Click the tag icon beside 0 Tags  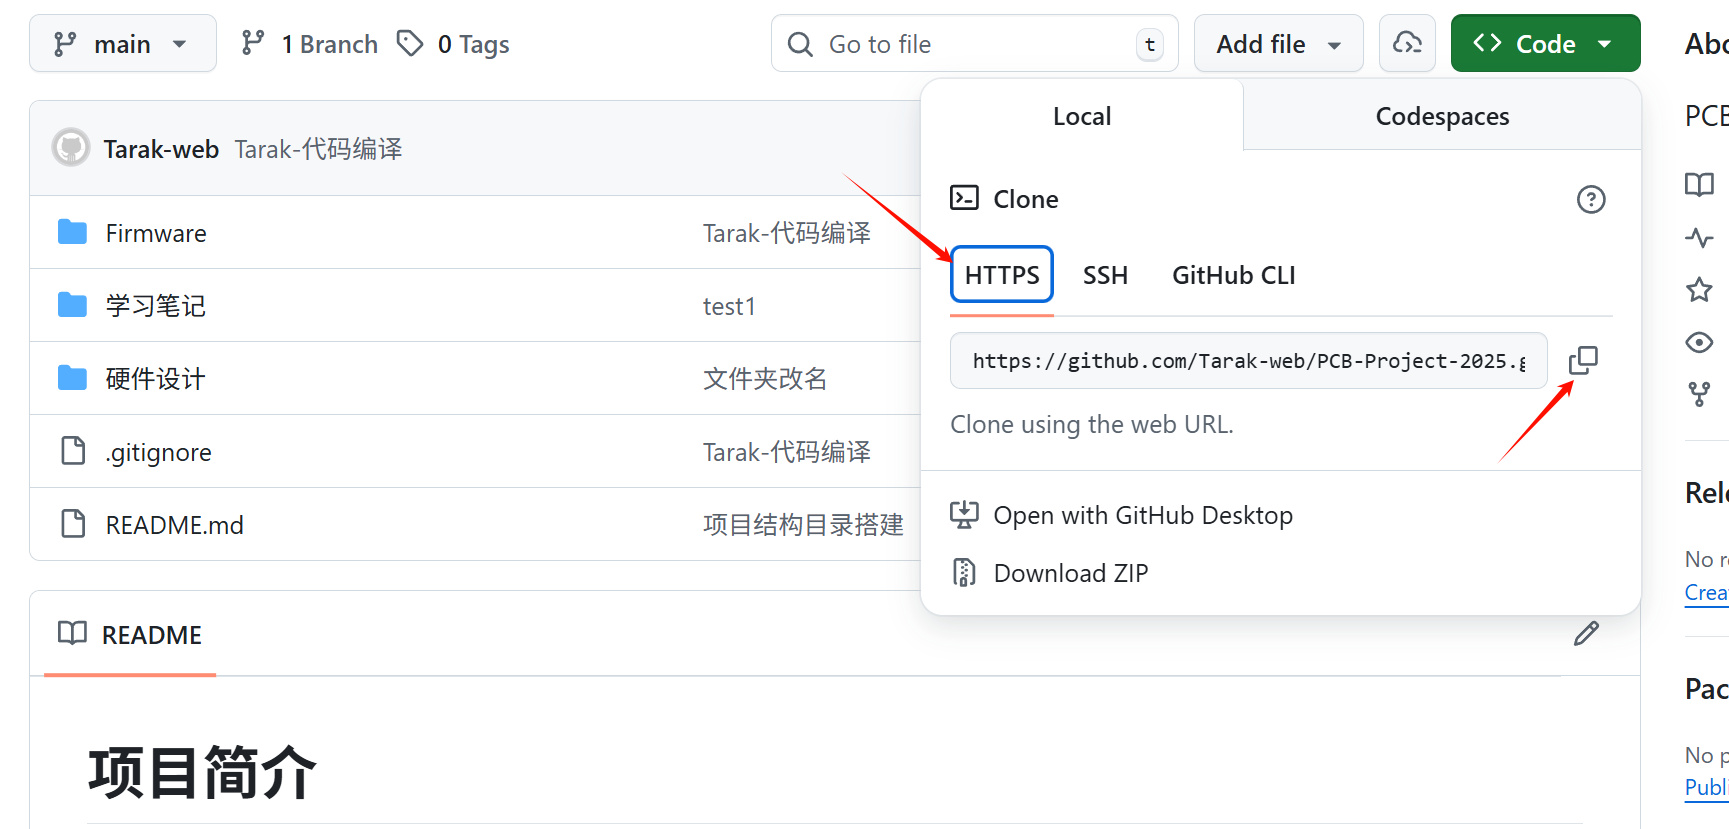(x=410, y=43)
